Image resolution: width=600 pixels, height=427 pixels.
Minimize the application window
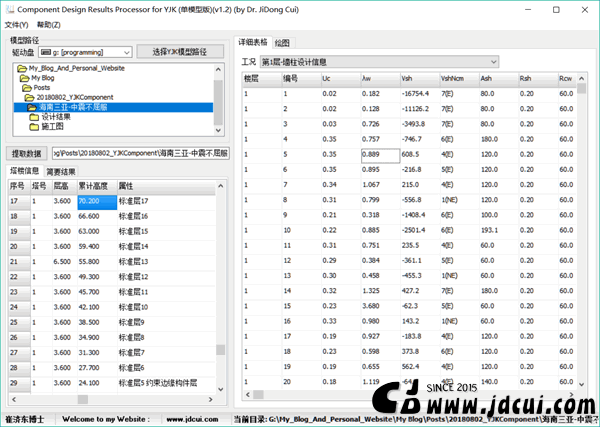[x=528, y=10]
